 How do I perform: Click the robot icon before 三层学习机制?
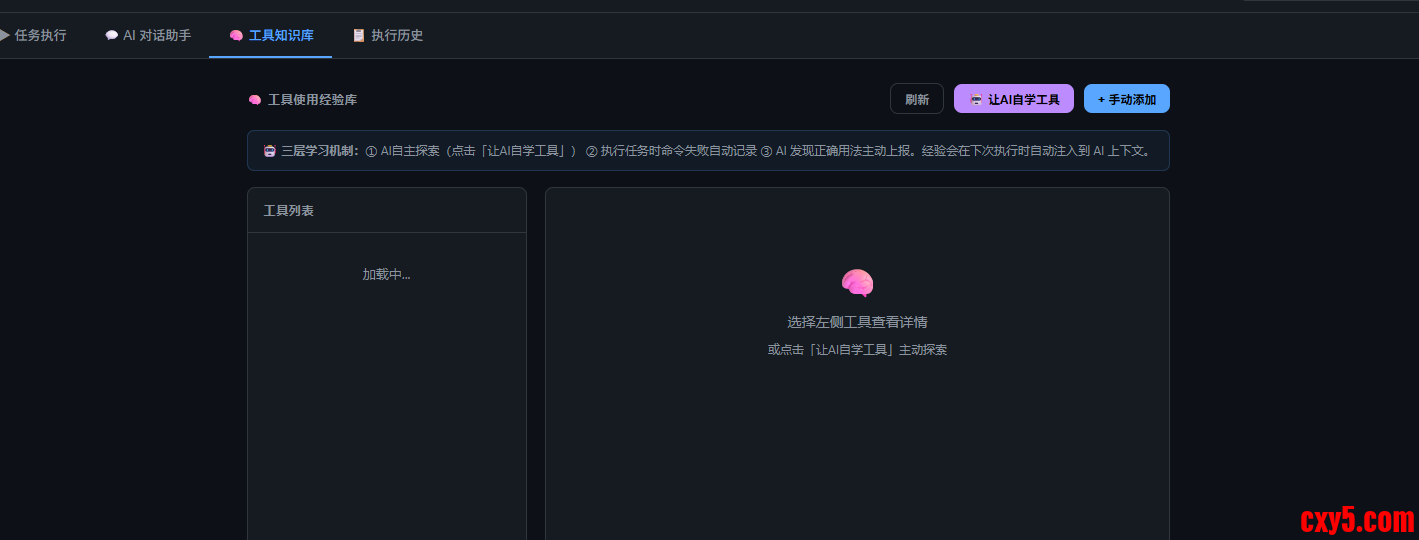269,151
